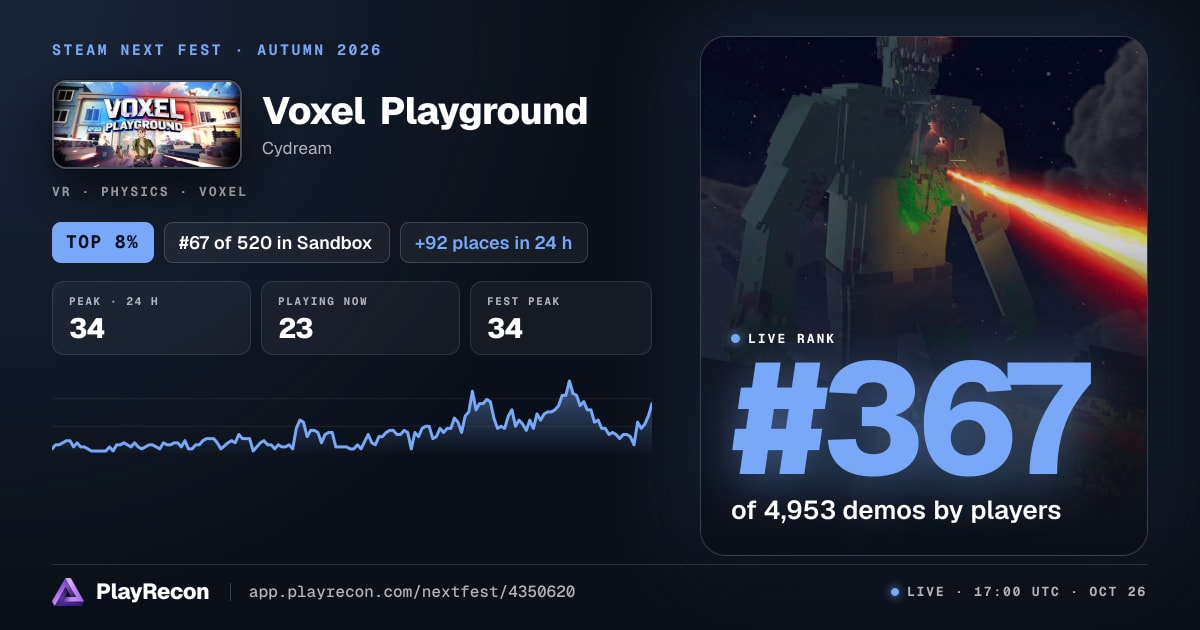Click the TOP 8% badge
The height and width of the screenshot is (630, 1200).
(103, 243)
